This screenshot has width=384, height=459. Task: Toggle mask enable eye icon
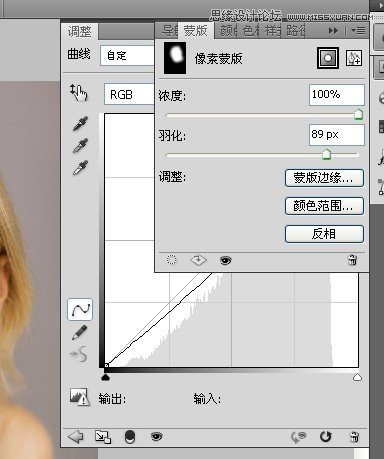point(225,260)
